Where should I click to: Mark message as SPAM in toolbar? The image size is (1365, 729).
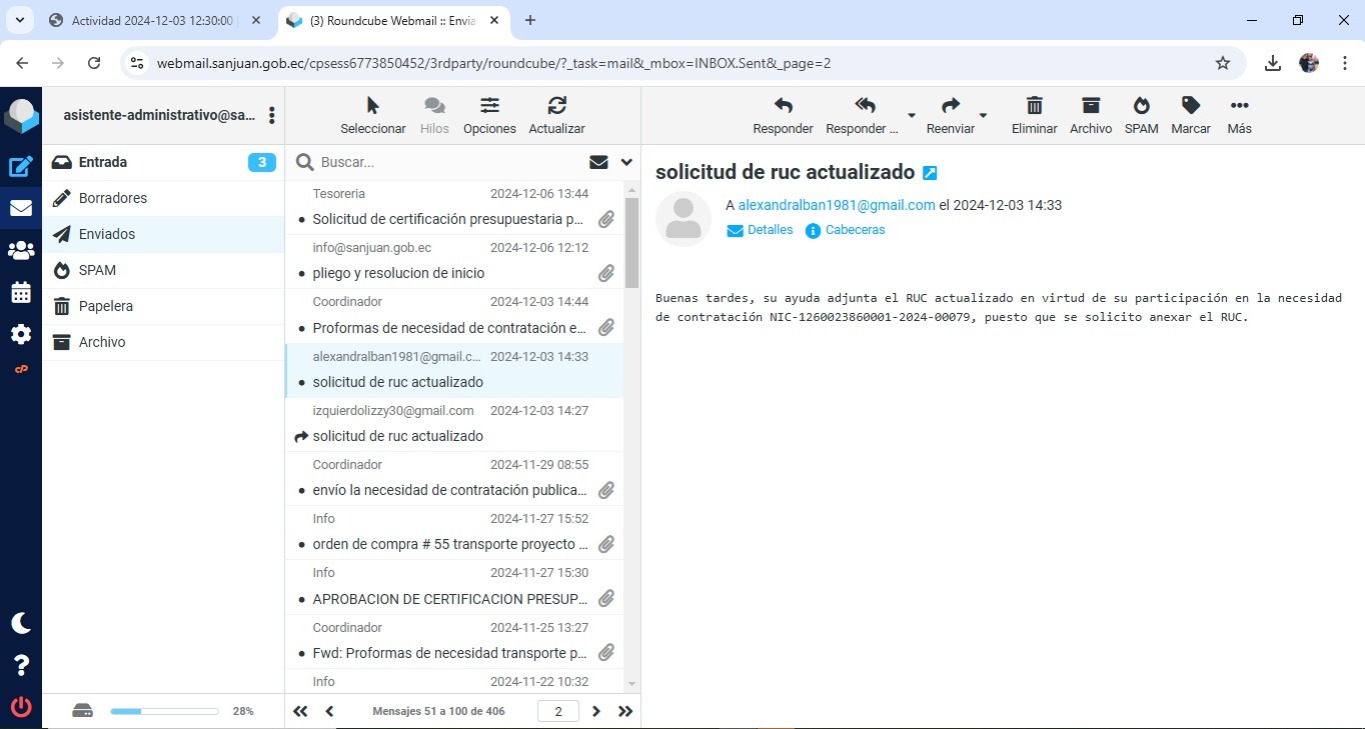(x=1141, y=106)
